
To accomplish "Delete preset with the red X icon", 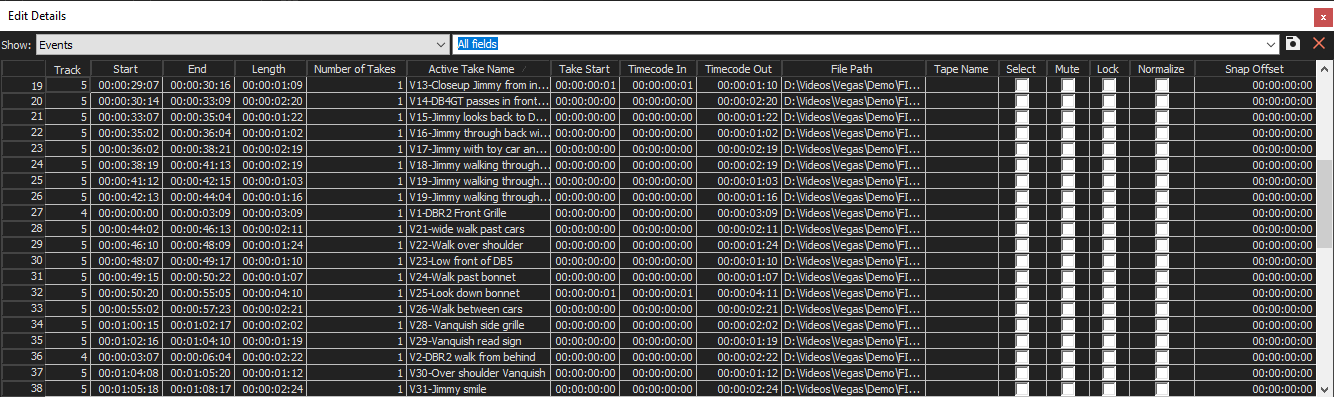I will (x=1319, y=44).
